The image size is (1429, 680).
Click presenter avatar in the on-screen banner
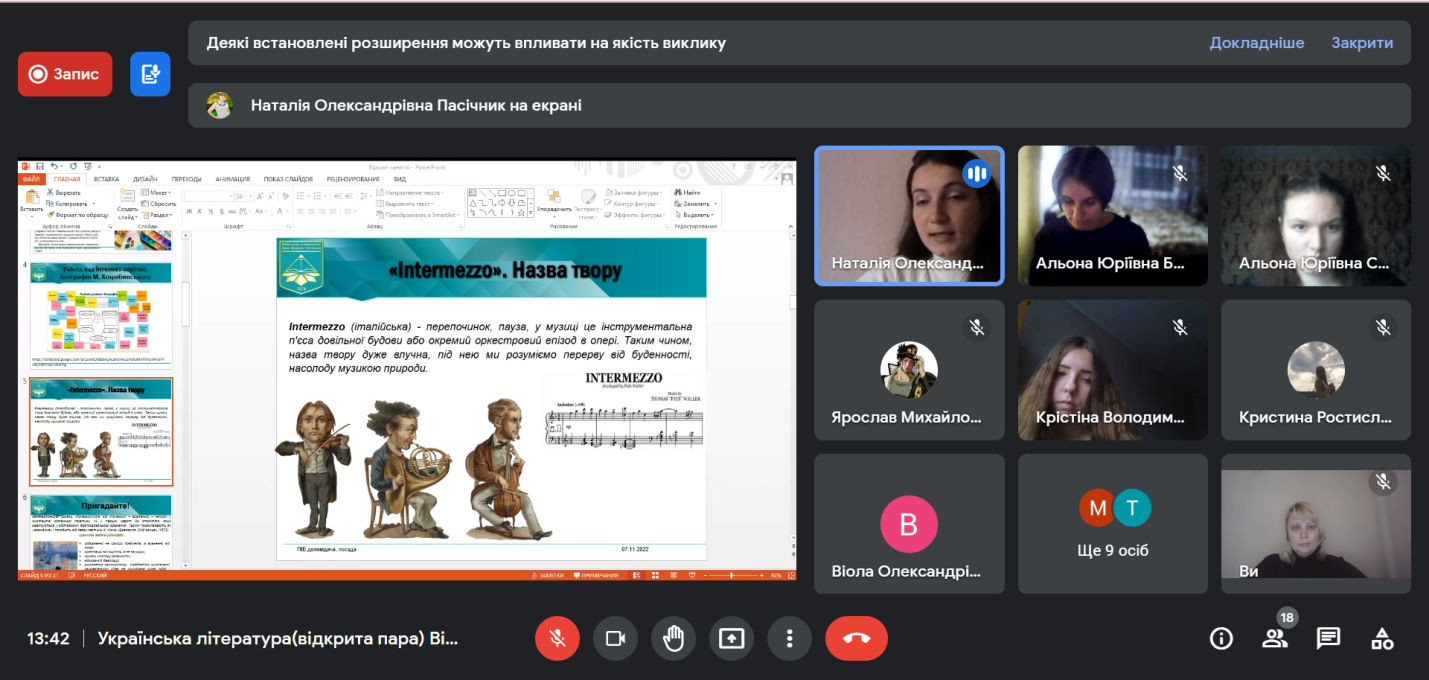tap(220, 105)
